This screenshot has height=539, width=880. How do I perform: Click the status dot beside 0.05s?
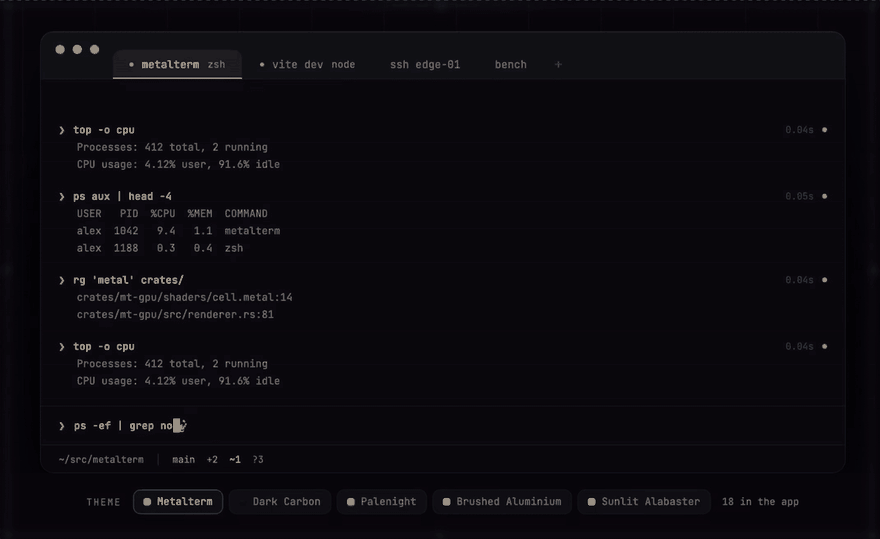[x=824, y=197]
